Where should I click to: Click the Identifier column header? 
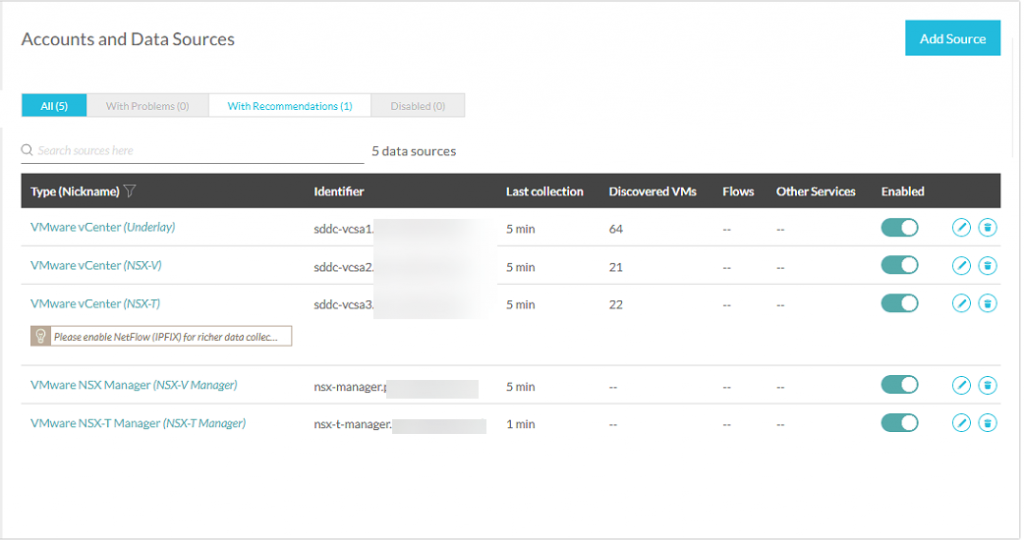(x=339, y=191)
